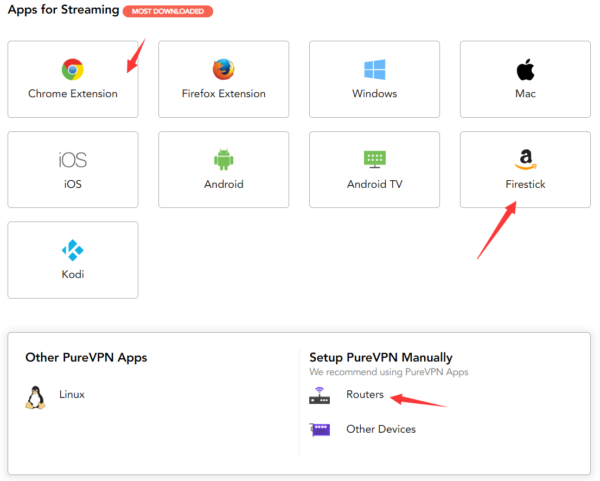Open the Chrome Extension label
This screenshot has height=481, width=600.
pos(73,93)
